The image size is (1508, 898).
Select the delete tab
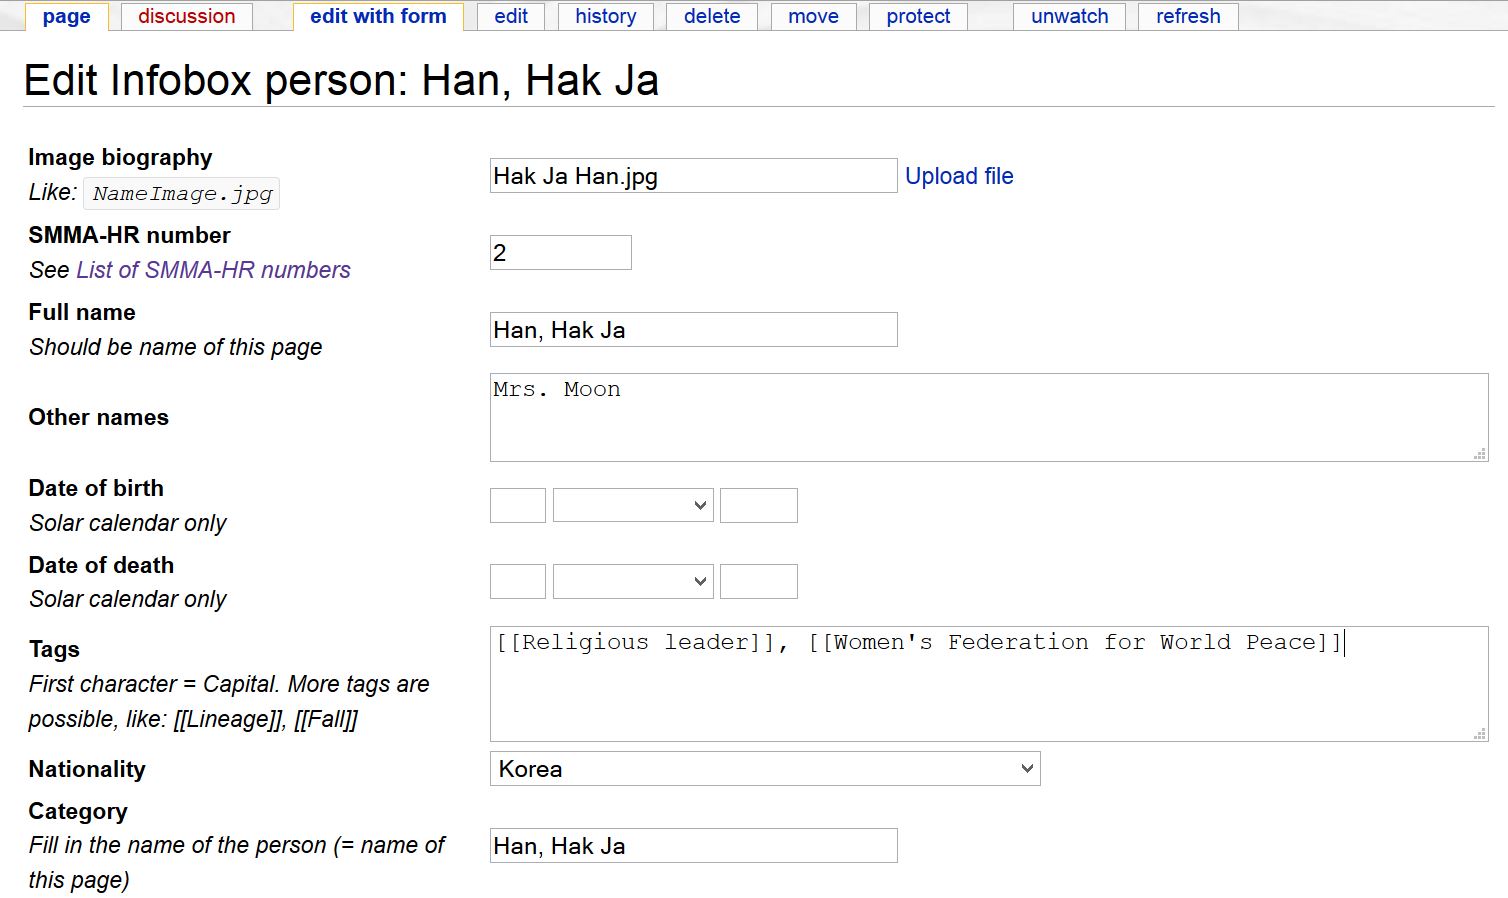point(711,16)
